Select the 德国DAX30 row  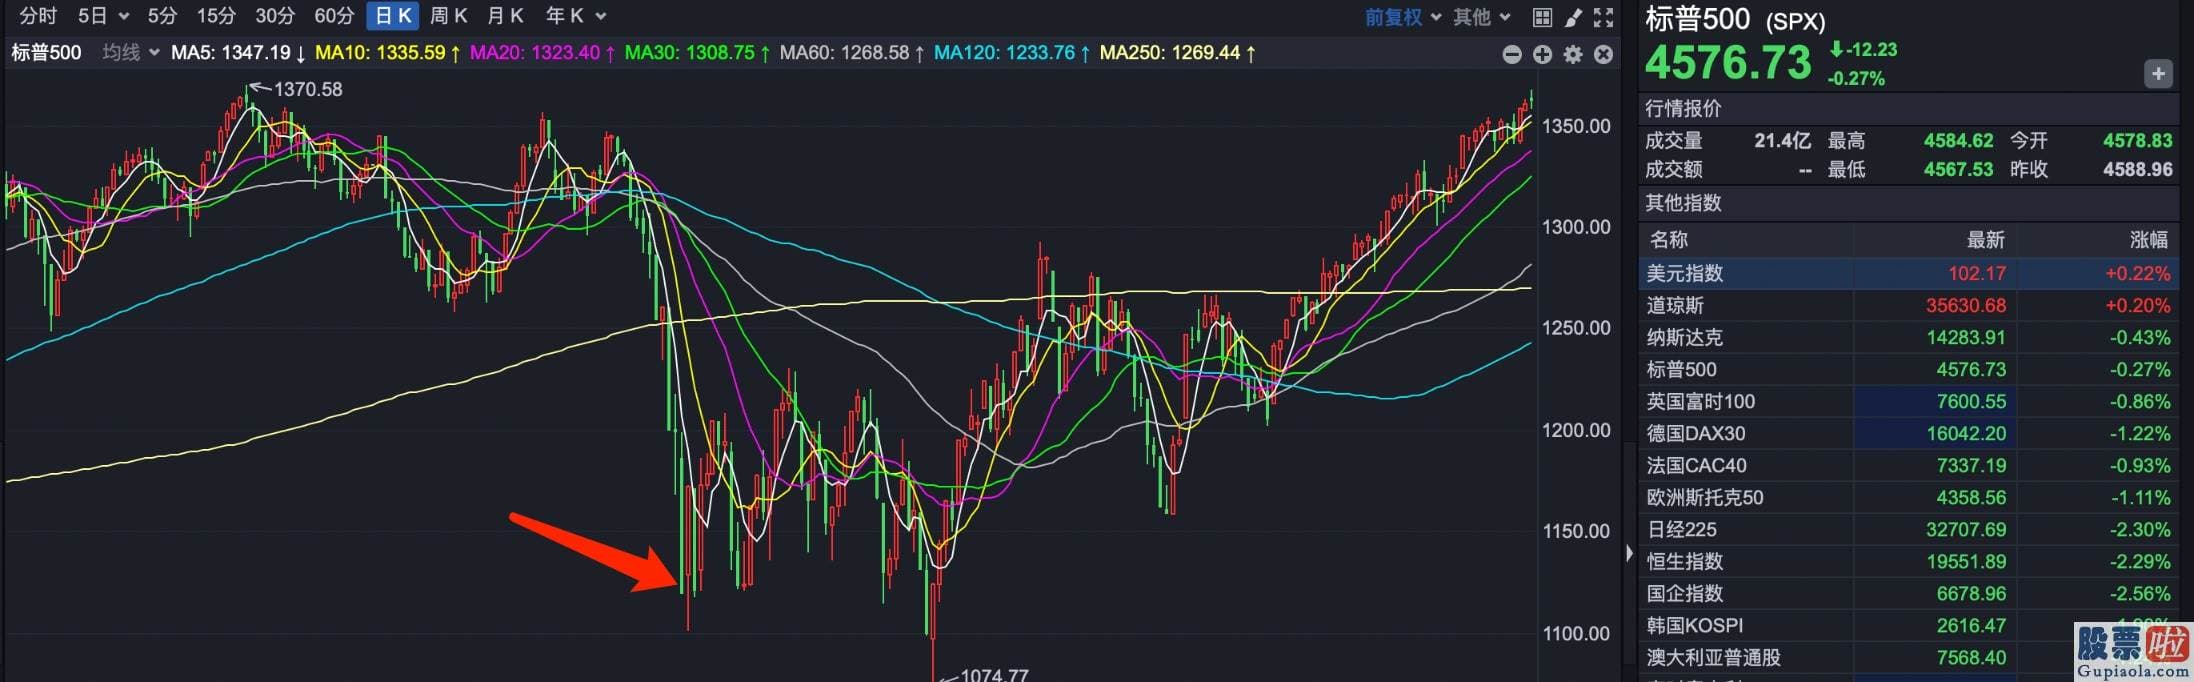(1909, 433)
